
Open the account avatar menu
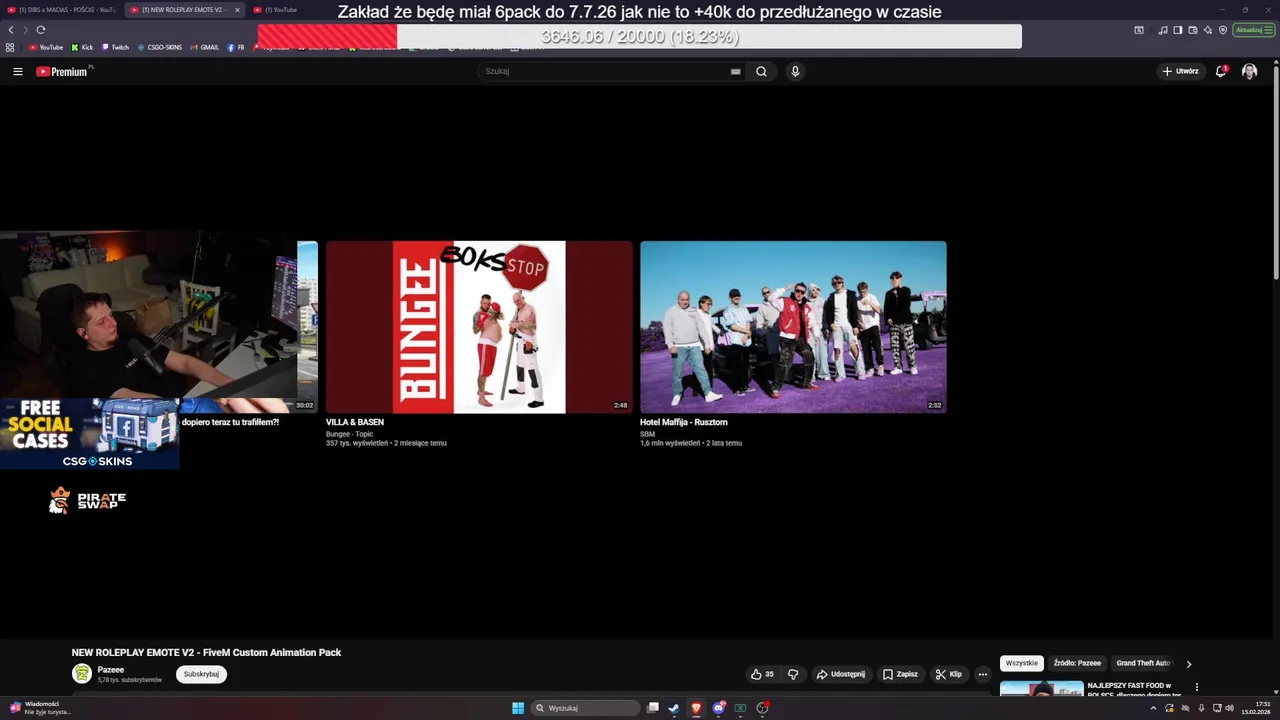1249,71
